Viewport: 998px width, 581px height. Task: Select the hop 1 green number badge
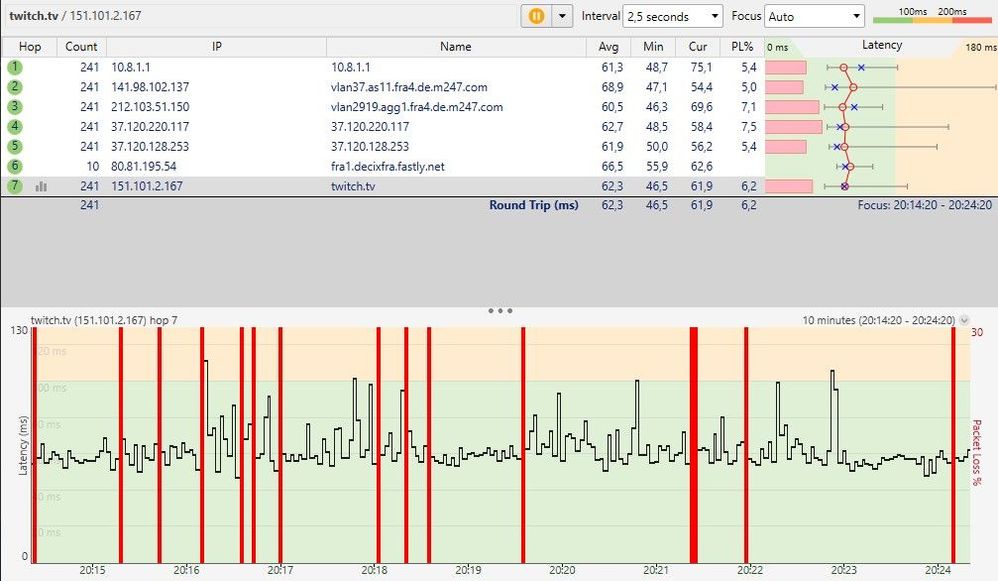(x=14, y=67)
